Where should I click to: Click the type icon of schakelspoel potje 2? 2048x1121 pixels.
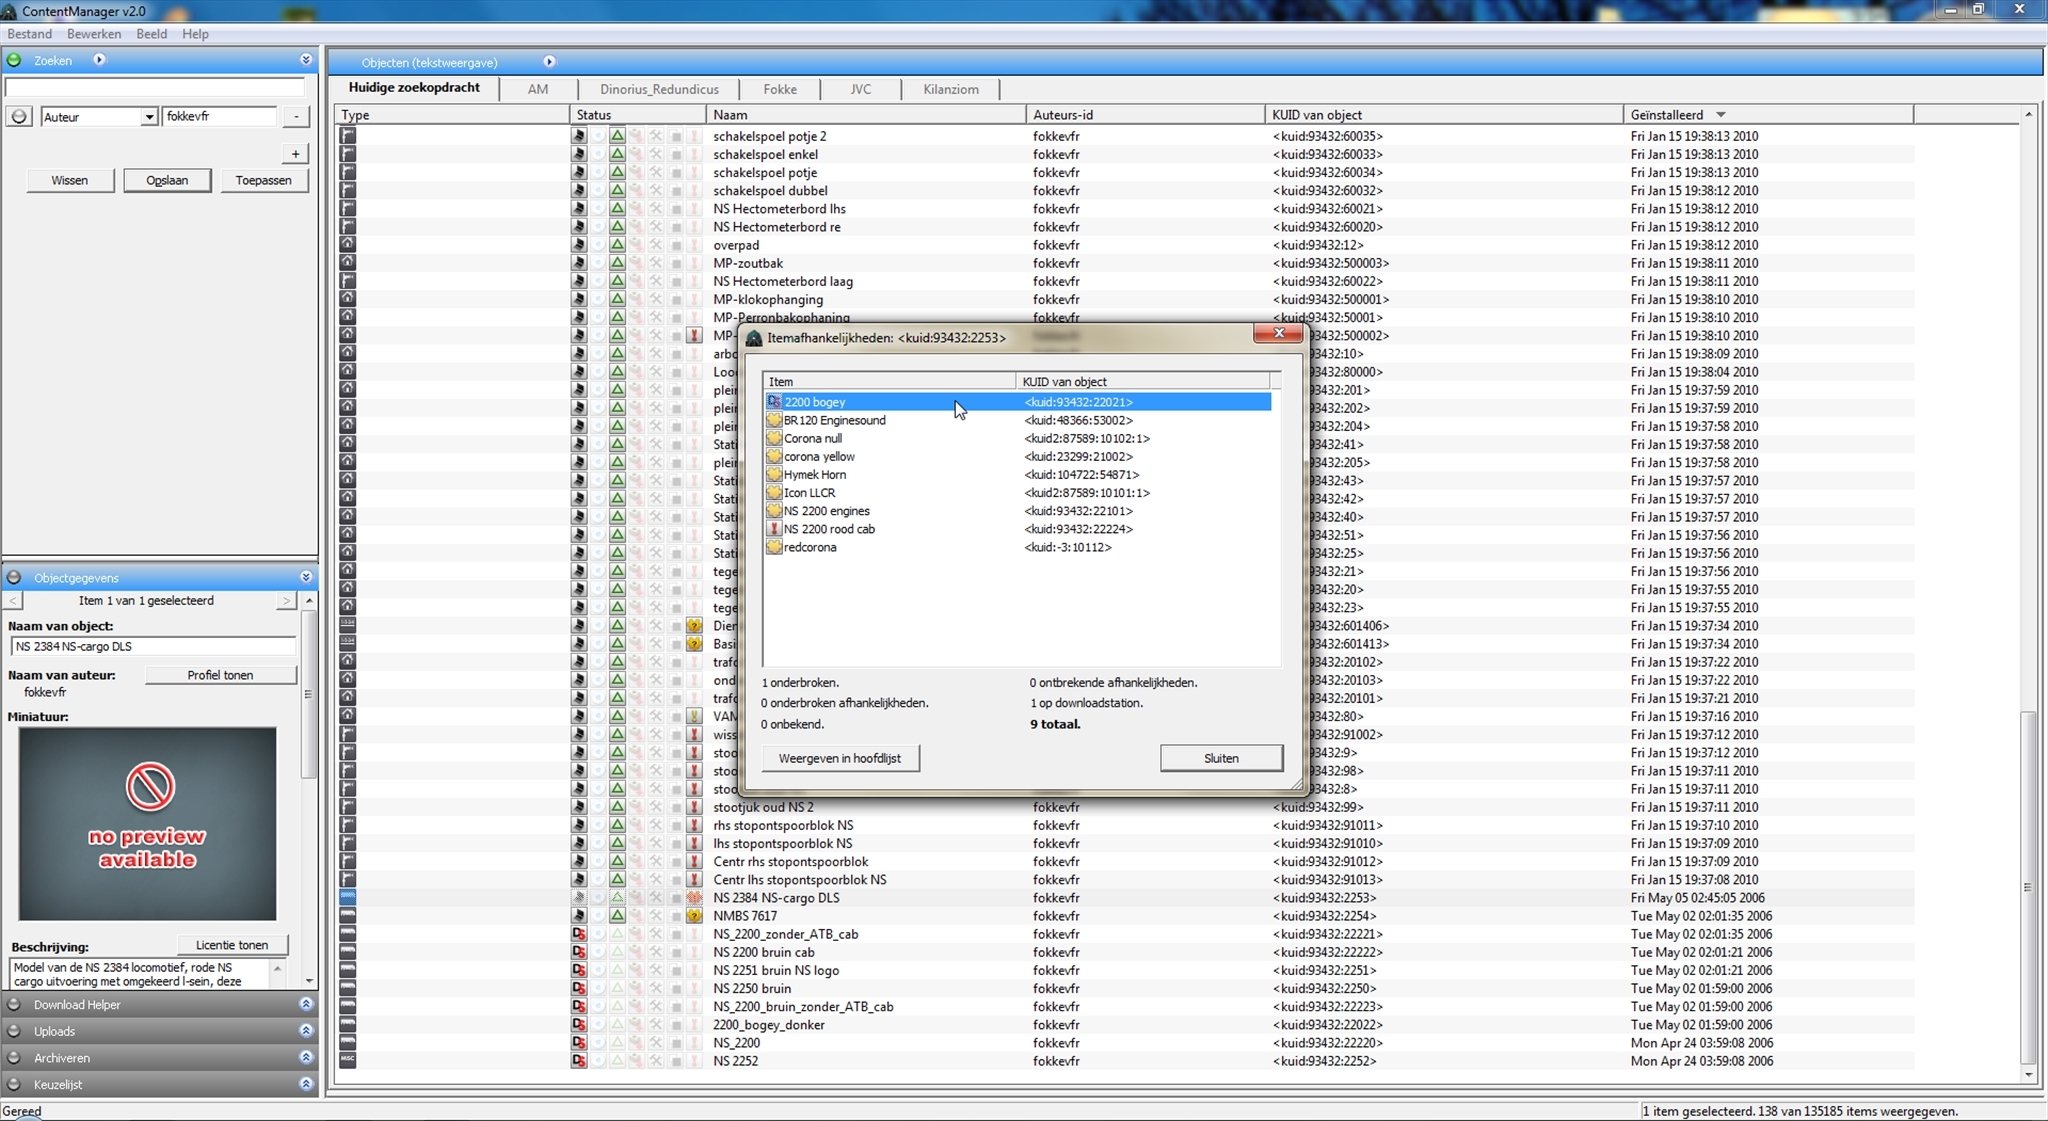[347, 136]
